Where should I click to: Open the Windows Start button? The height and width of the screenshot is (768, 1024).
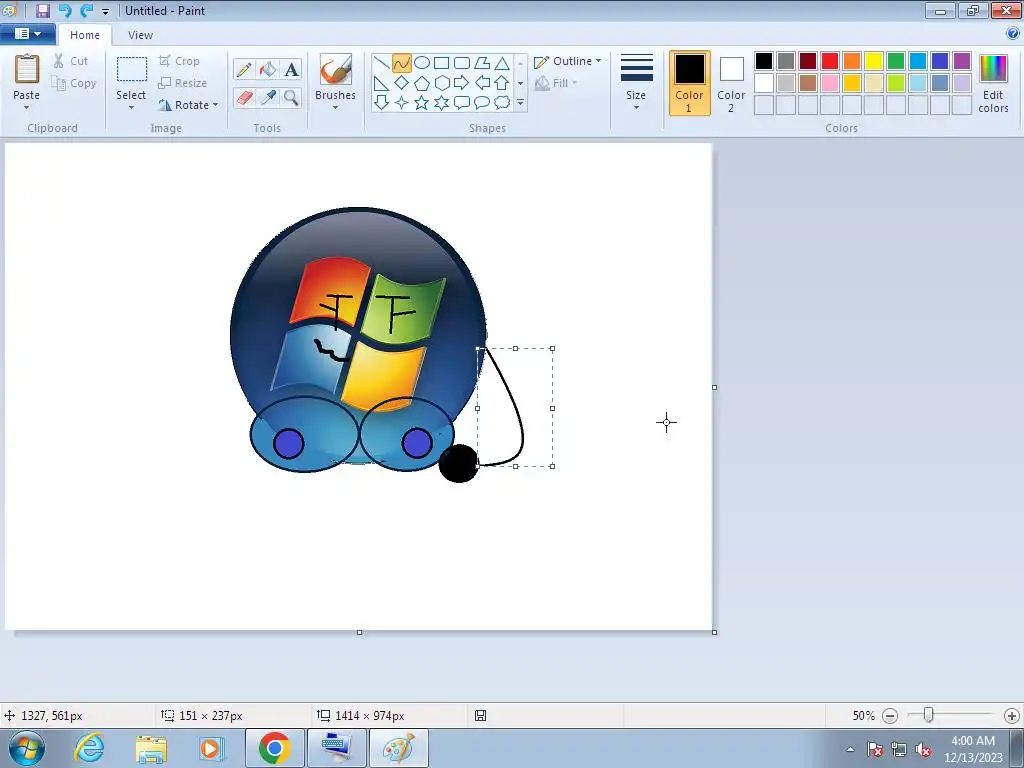pos(27,748)
